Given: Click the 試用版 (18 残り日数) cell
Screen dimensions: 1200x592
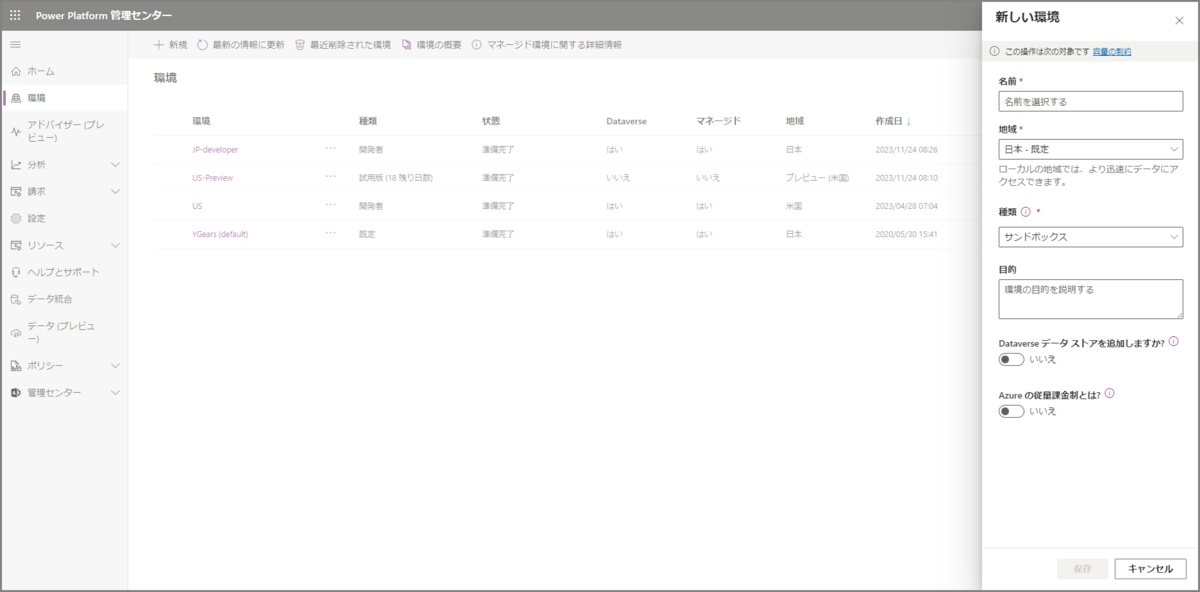Looking at the screenshot, I should pos(396,177).
